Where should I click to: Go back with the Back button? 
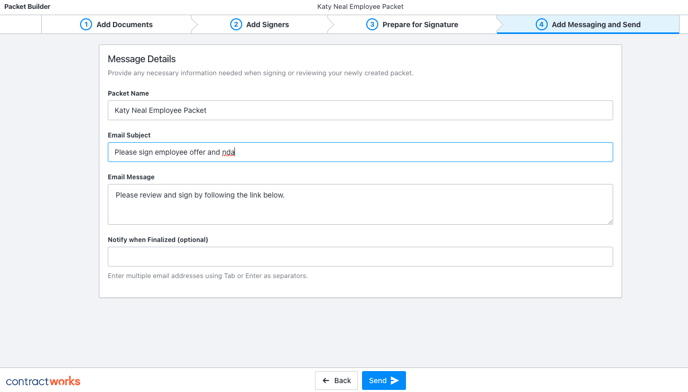pos(337,381)
